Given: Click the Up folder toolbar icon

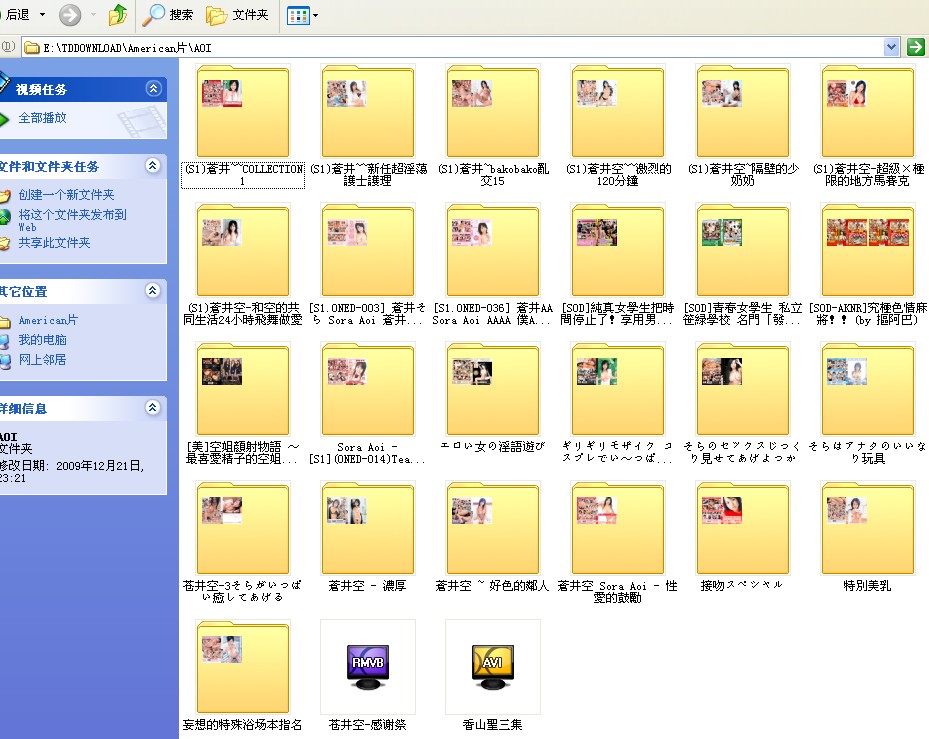Looking at the screenshot, I should [x=118, y=15].
